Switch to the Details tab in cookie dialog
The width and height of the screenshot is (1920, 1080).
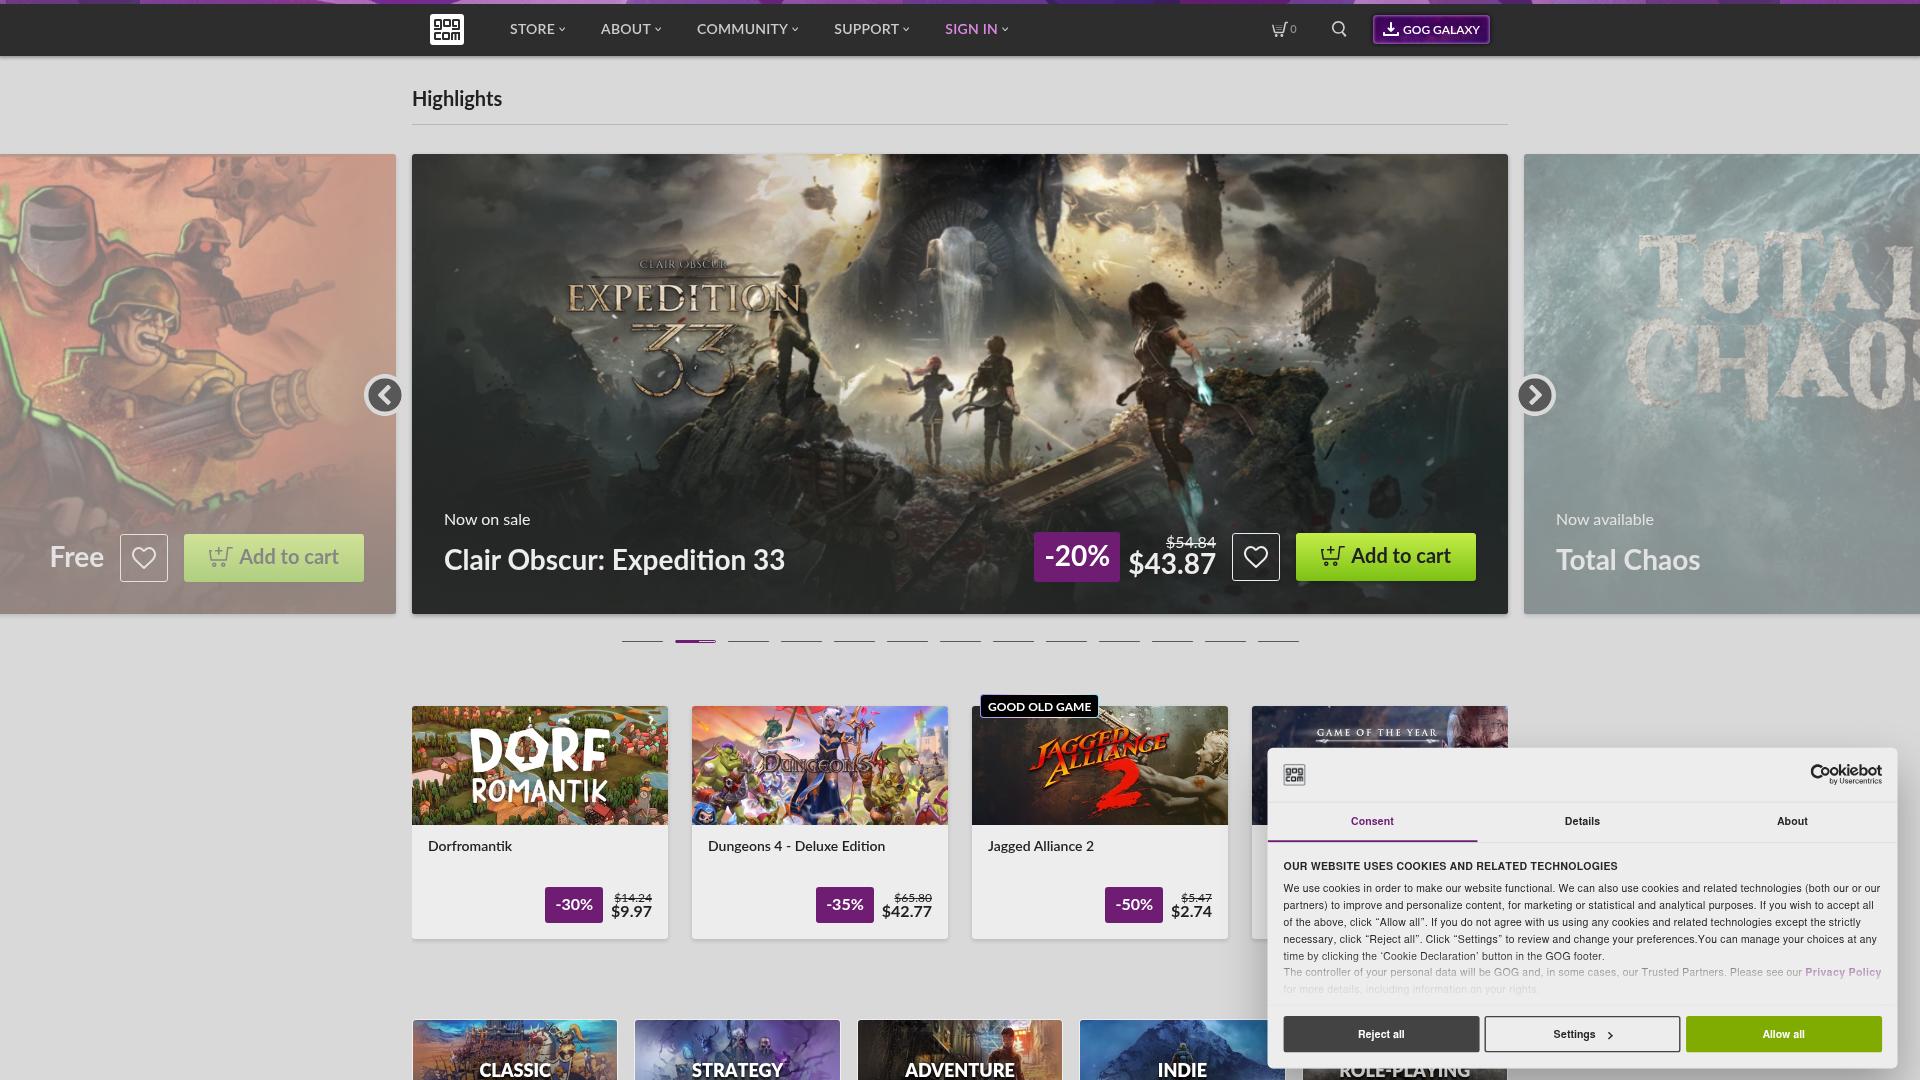pos(1581,821)
